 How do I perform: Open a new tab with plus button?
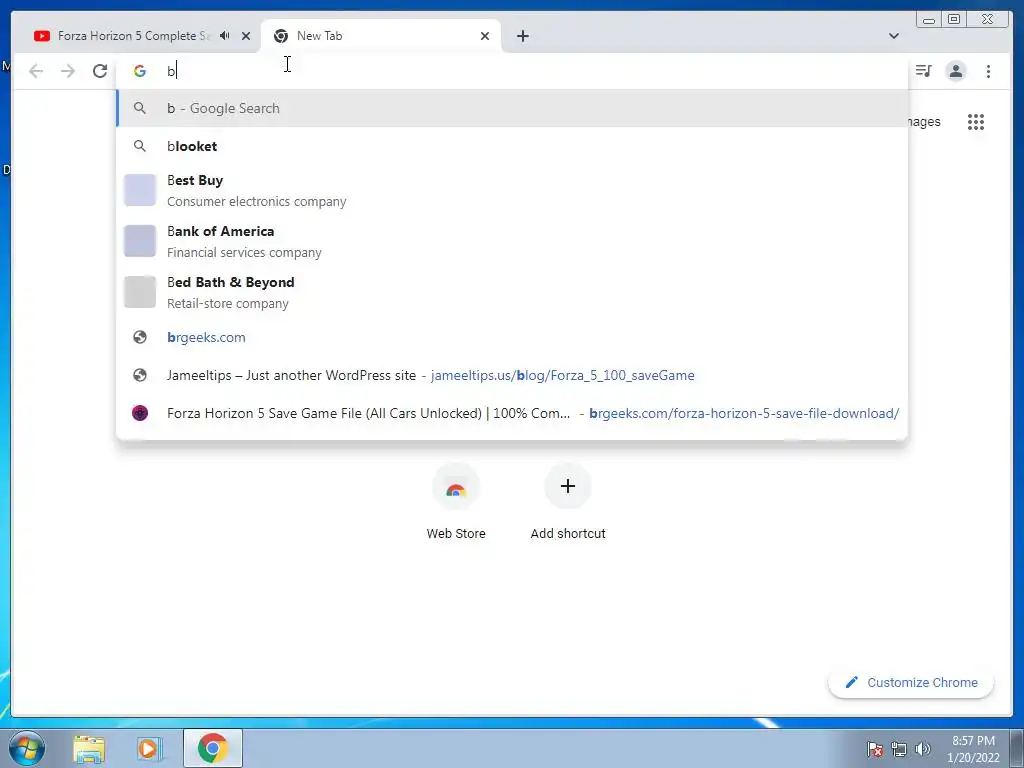(522, 36)
